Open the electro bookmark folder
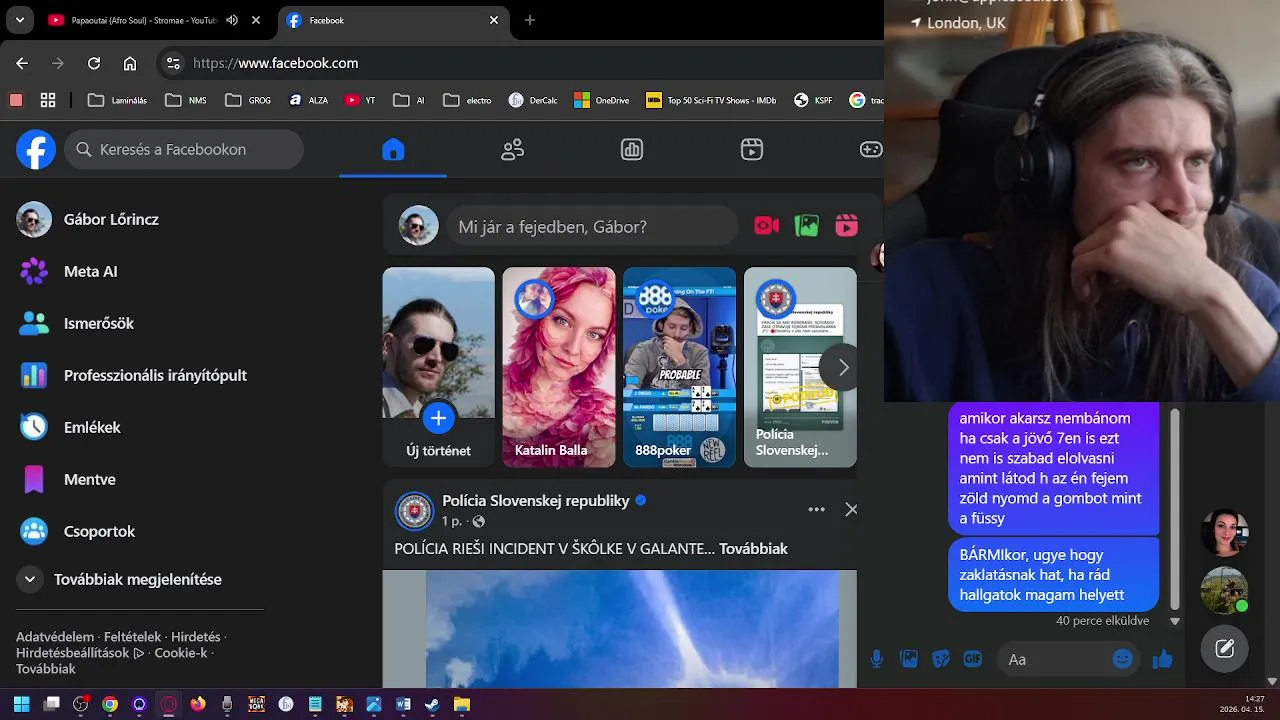Viewport: 1280px width, 720px height. [x=467, y=100]
